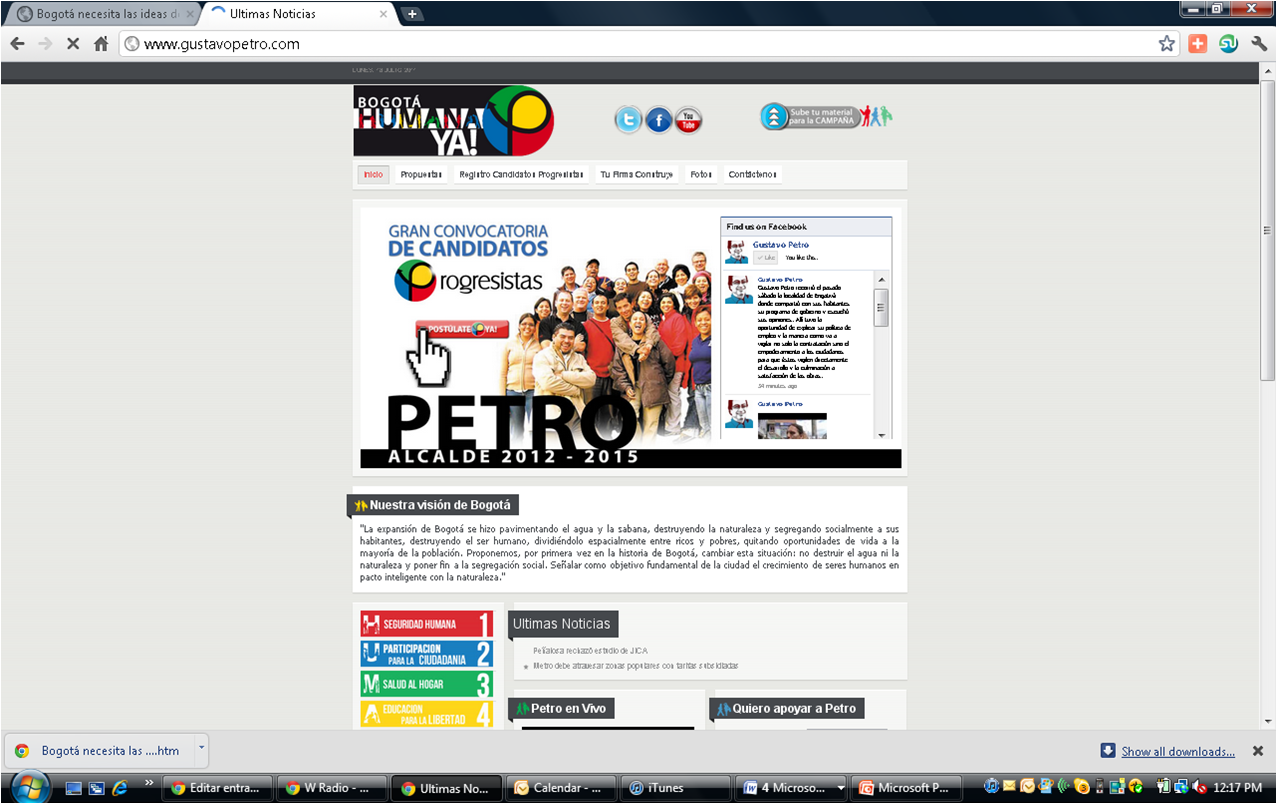Screen dimensions: 1277x804
Task: Open Chrome wrench settings menu
Action: coord(1259,44)
